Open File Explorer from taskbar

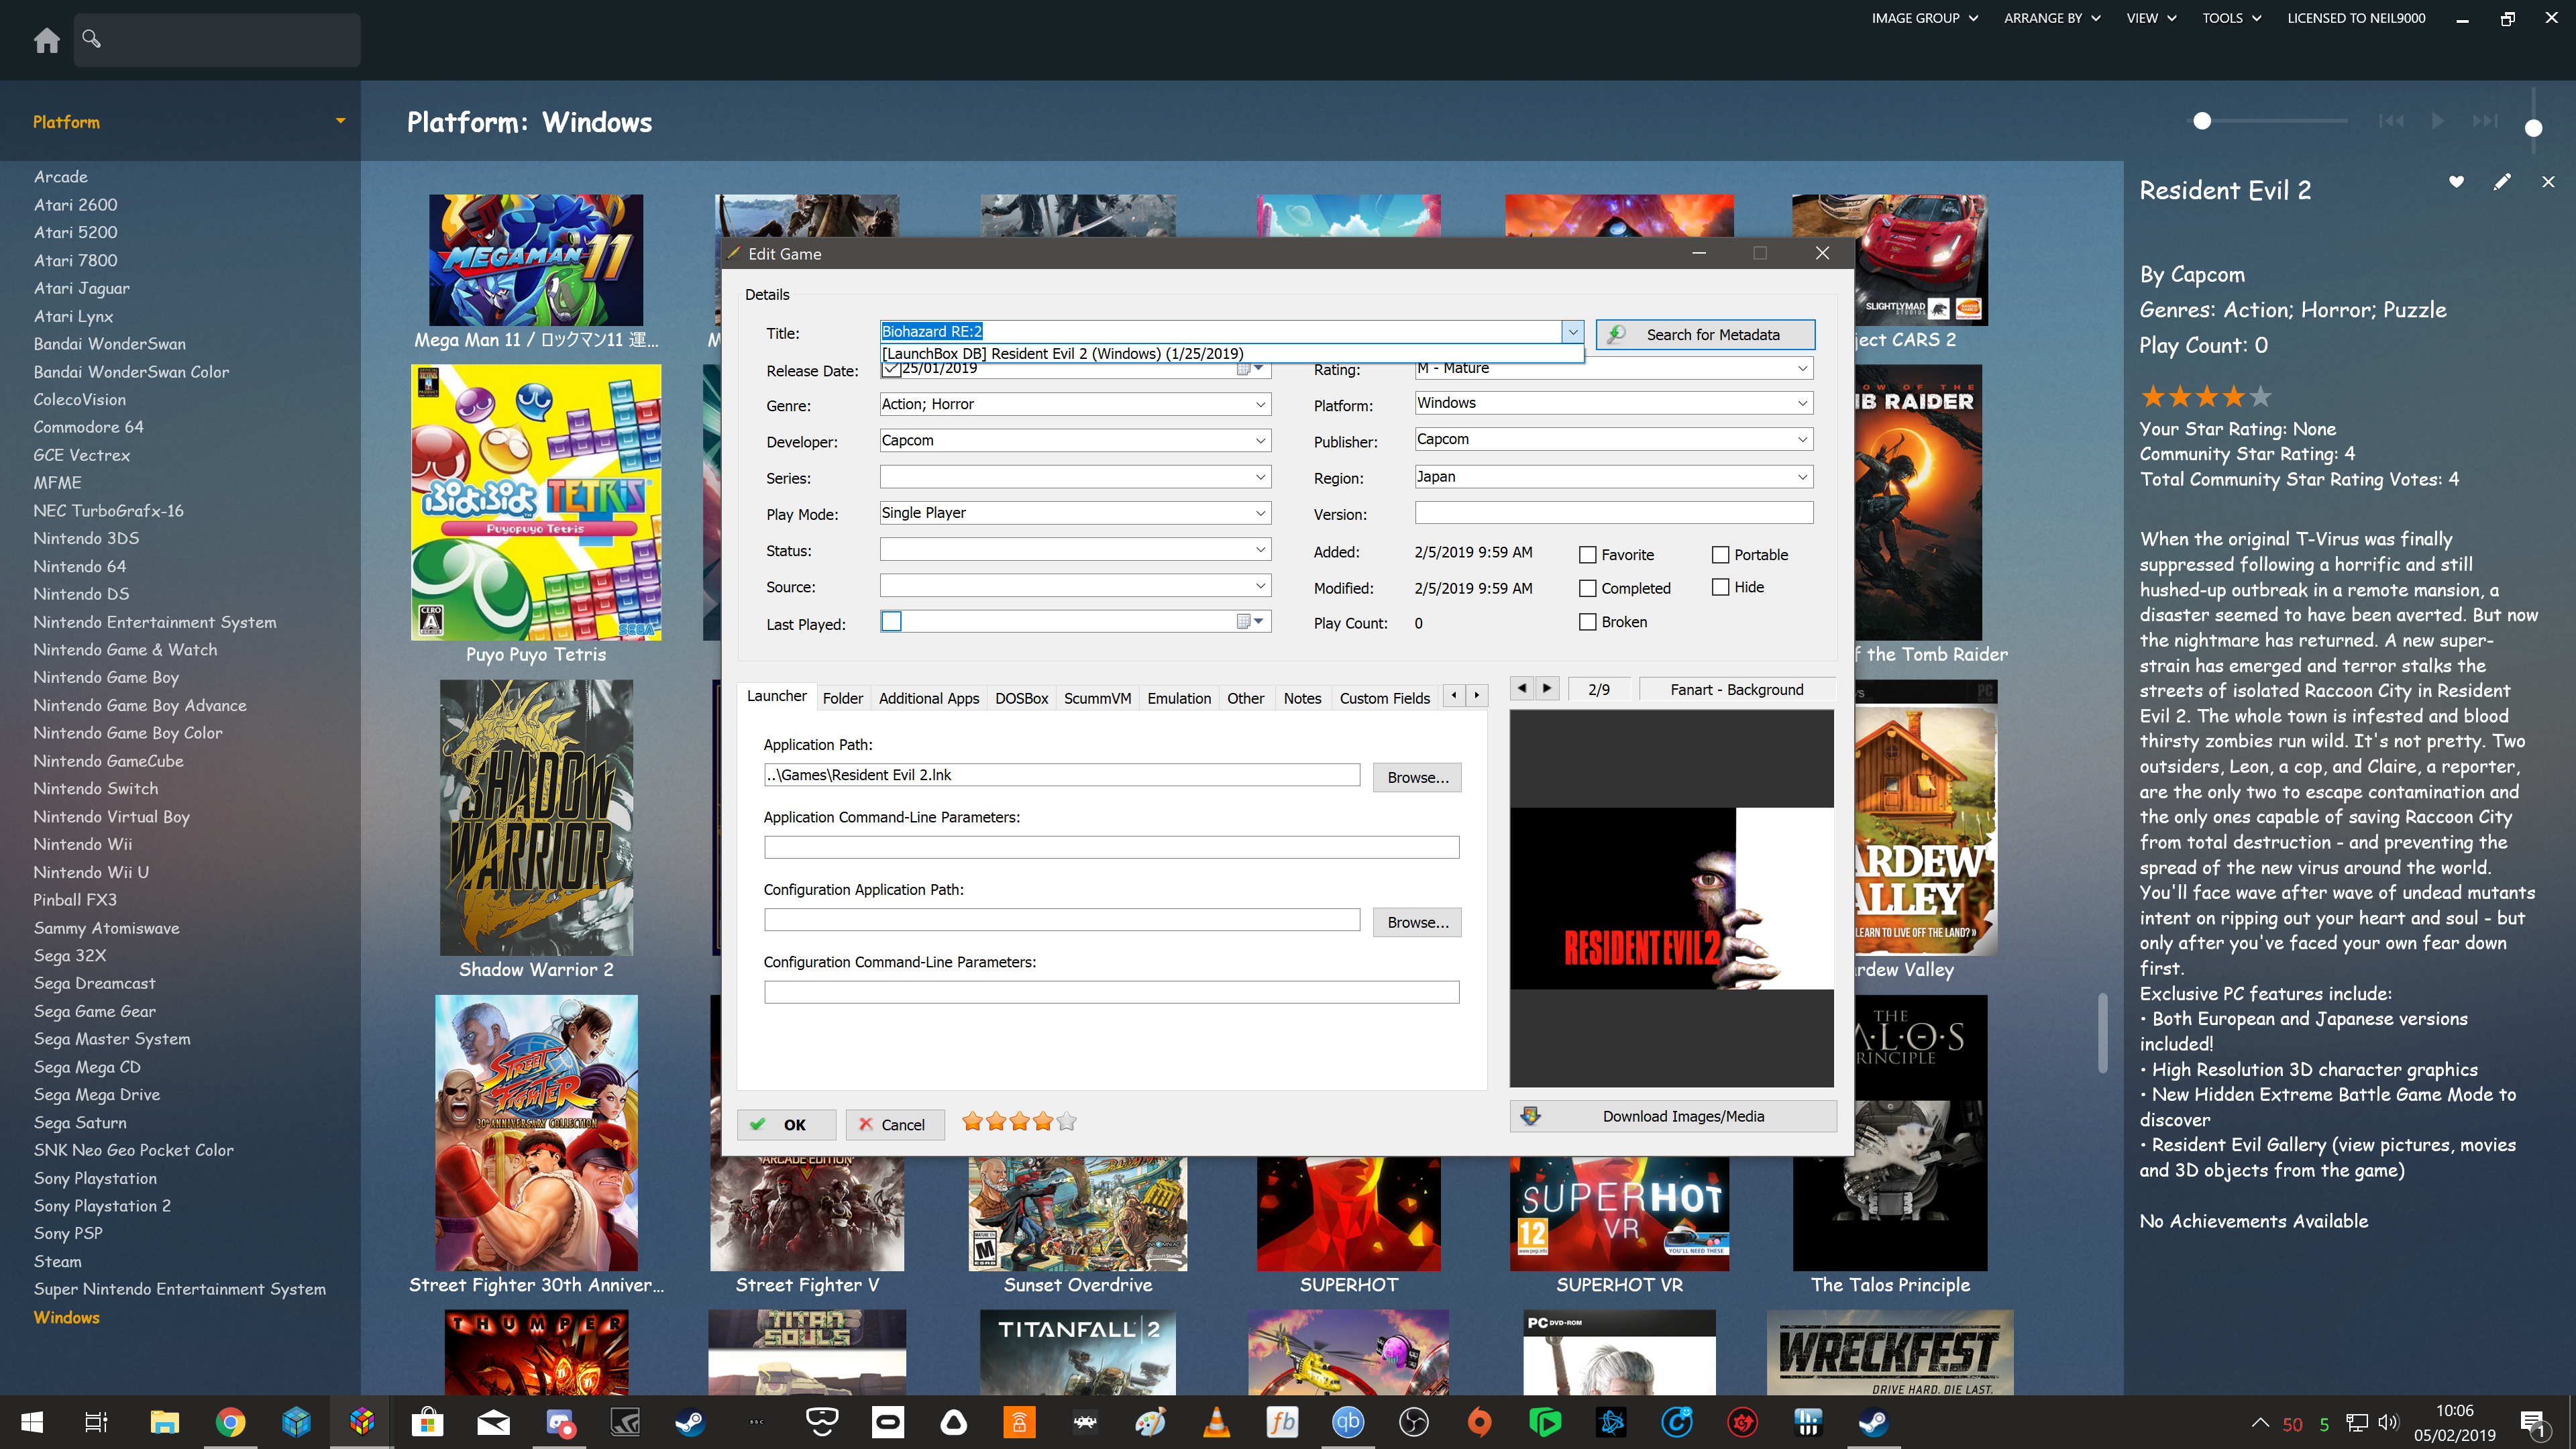(164, 1422)
